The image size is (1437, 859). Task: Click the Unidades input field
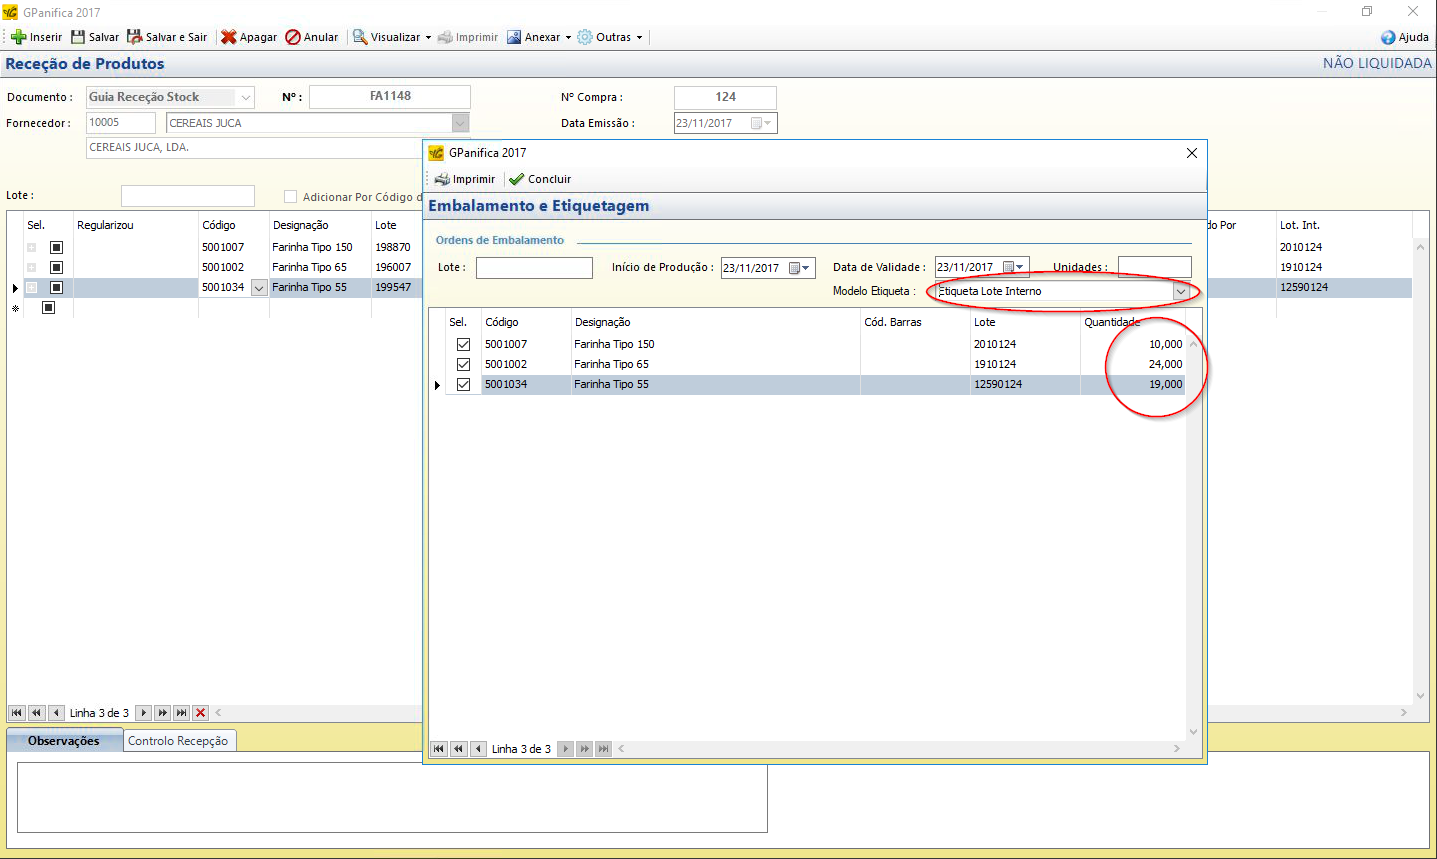coord(1154,267)
